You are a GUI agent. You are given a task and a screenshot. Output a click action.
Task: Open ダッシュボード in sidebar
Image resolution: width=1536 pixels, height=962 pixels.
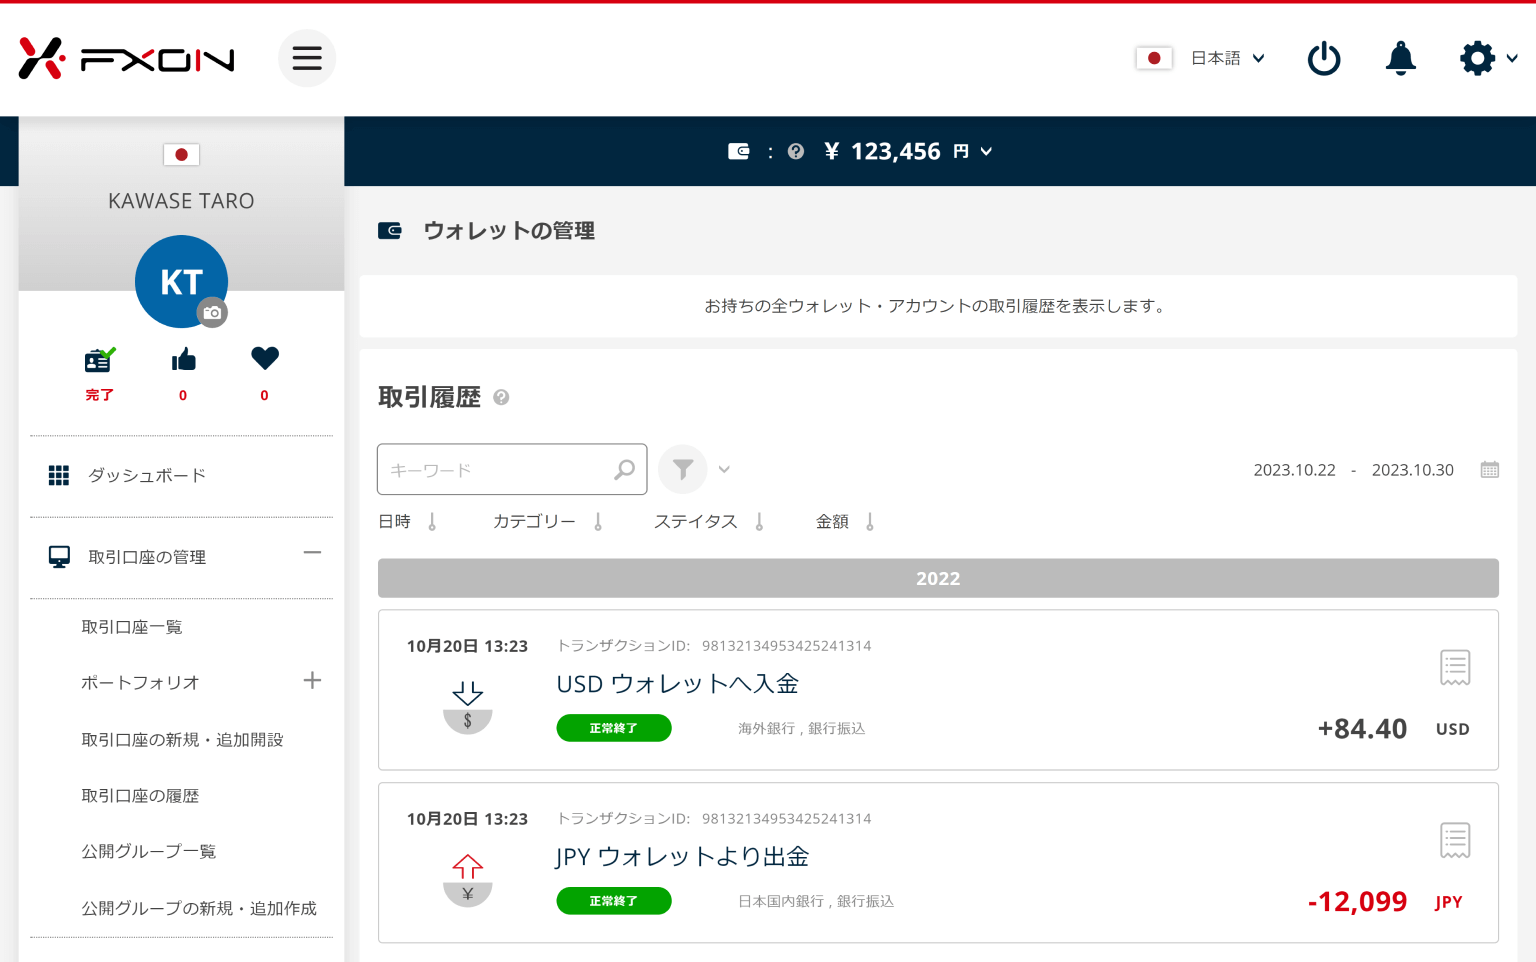pyautogui.click(x=147, y=475)
